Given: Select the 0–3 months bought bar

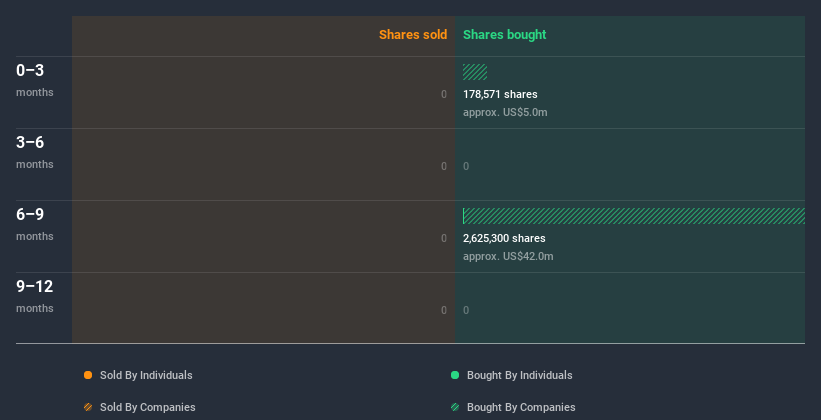Looking at the screenshot, I should (475, 72).
